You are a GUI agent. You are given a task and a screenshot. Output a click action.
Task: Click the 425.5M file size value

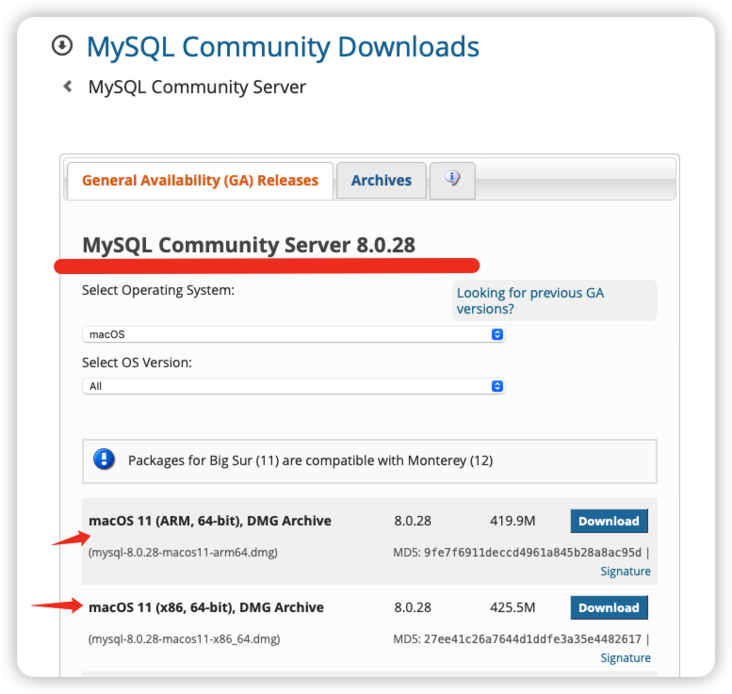[513, 608]
